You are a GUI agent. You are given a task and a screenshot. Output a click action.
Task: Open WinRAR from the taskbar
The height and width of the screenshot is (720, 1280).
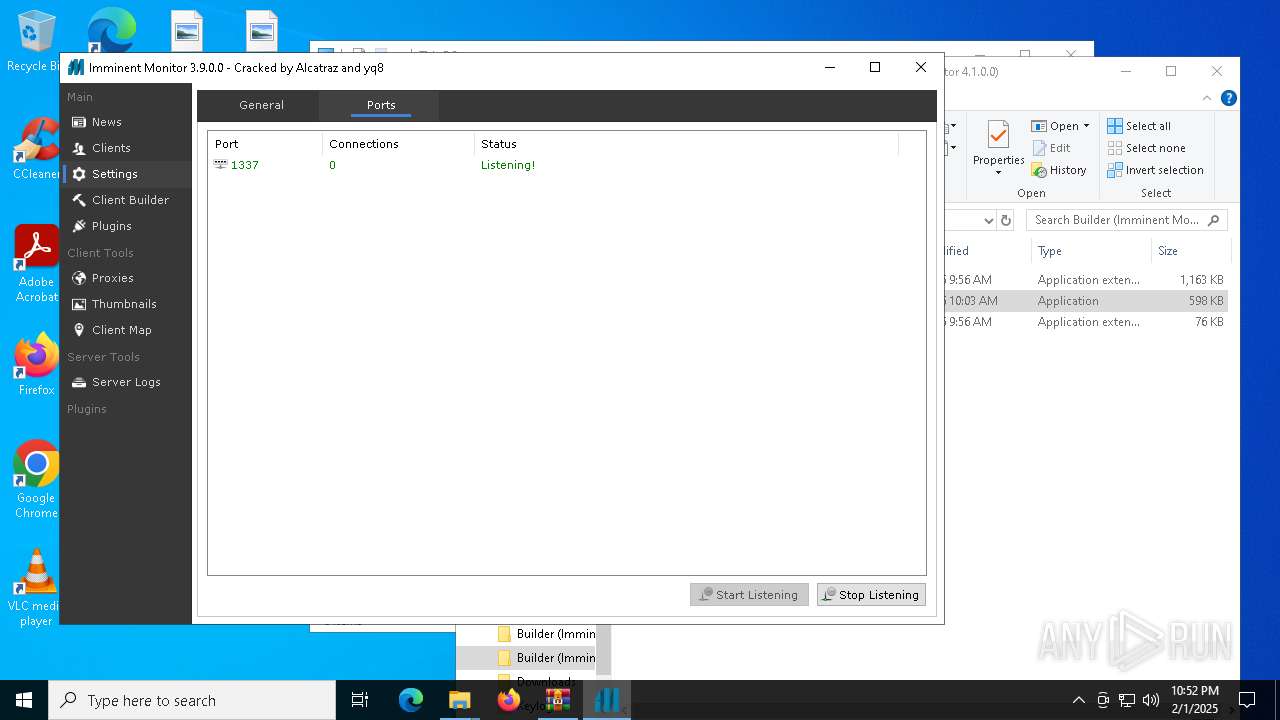(557, 700)
